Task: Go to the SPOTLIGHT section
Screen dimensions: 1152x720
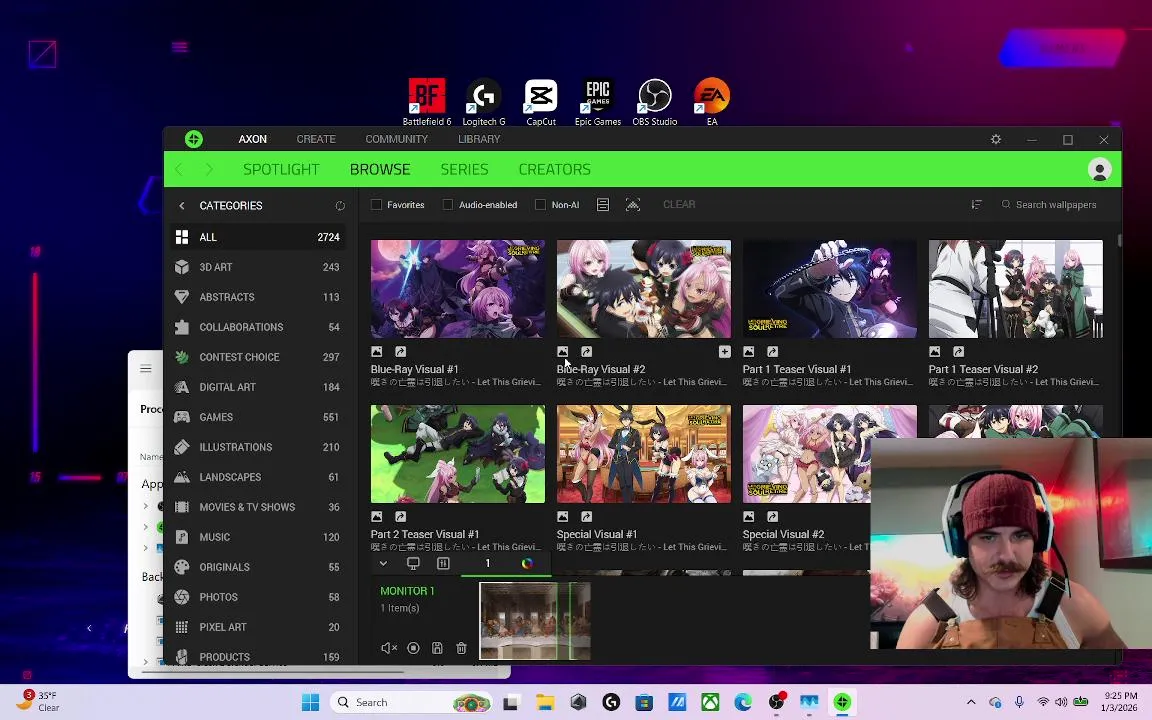Action: pyautogui.click(x=281, y=170)
